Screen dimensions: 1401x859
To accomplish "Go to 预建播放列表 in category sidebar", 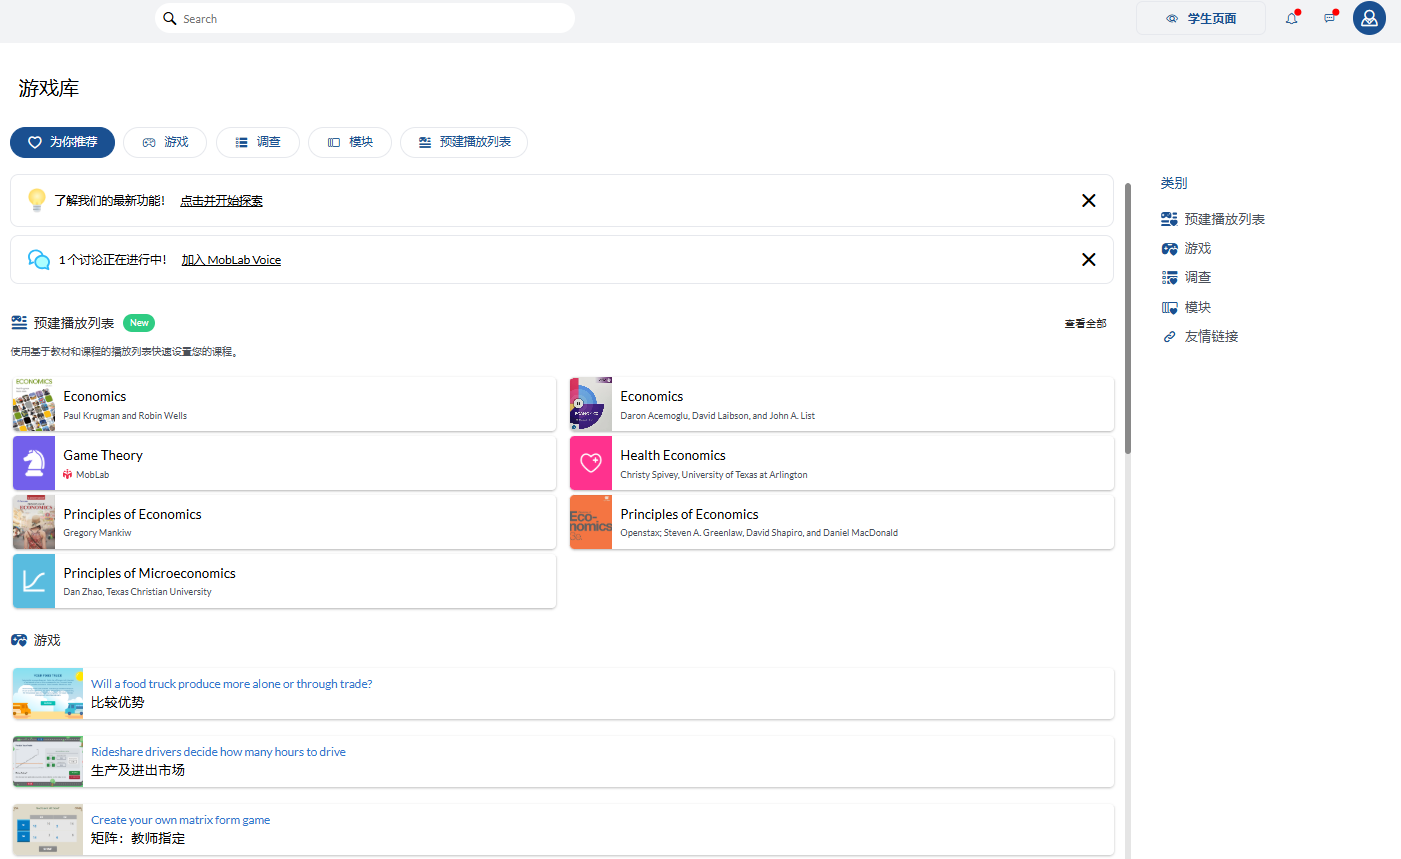I will tap(1213, 219).
